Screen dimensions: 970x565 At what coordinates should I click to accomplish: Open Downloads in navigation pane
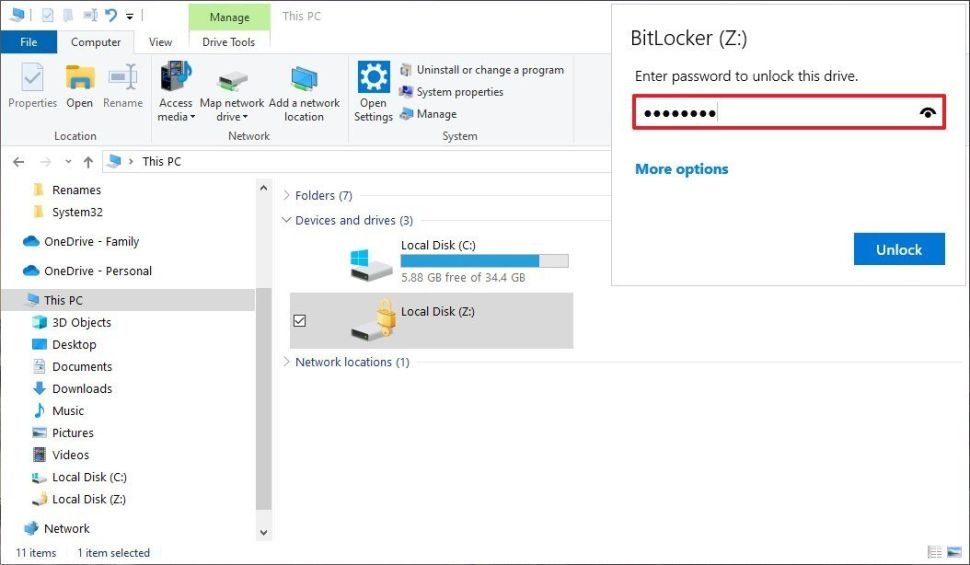(x=82, y=389)
